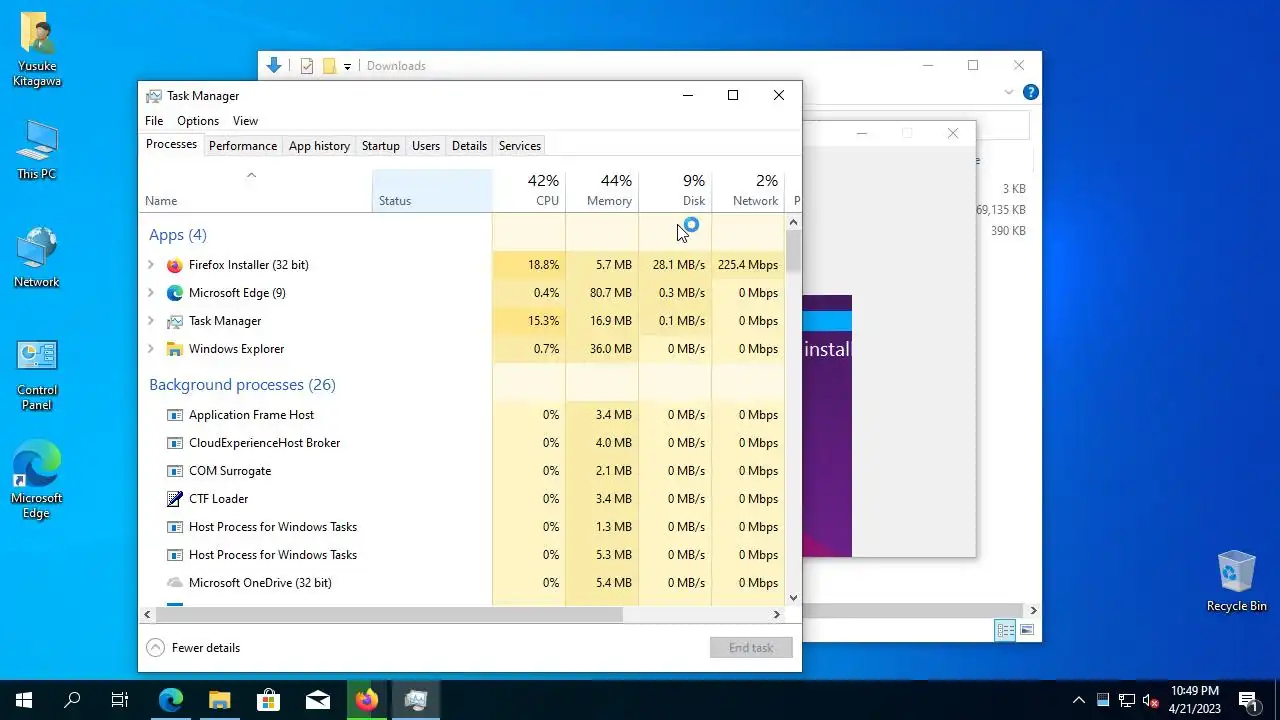
Task: Open Yusuke Kitagawa desktop folder icon
Action: [x=37, y=35]
